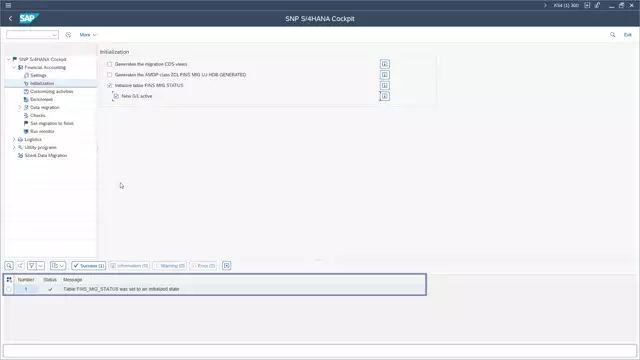640x360 pixels.
Task: Toggle the Success (1) message filter
Action: [x=89, y=266]
